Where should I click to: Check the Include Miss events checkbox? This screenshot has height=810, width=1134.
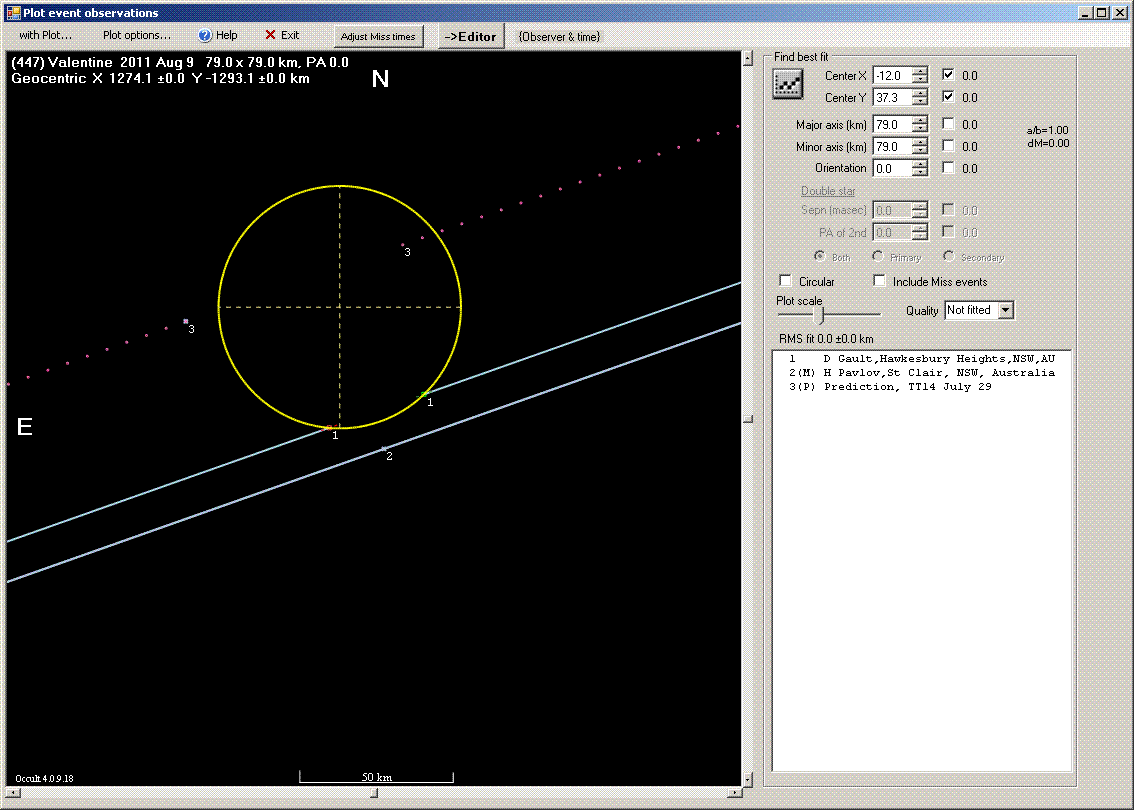[879, 281]
